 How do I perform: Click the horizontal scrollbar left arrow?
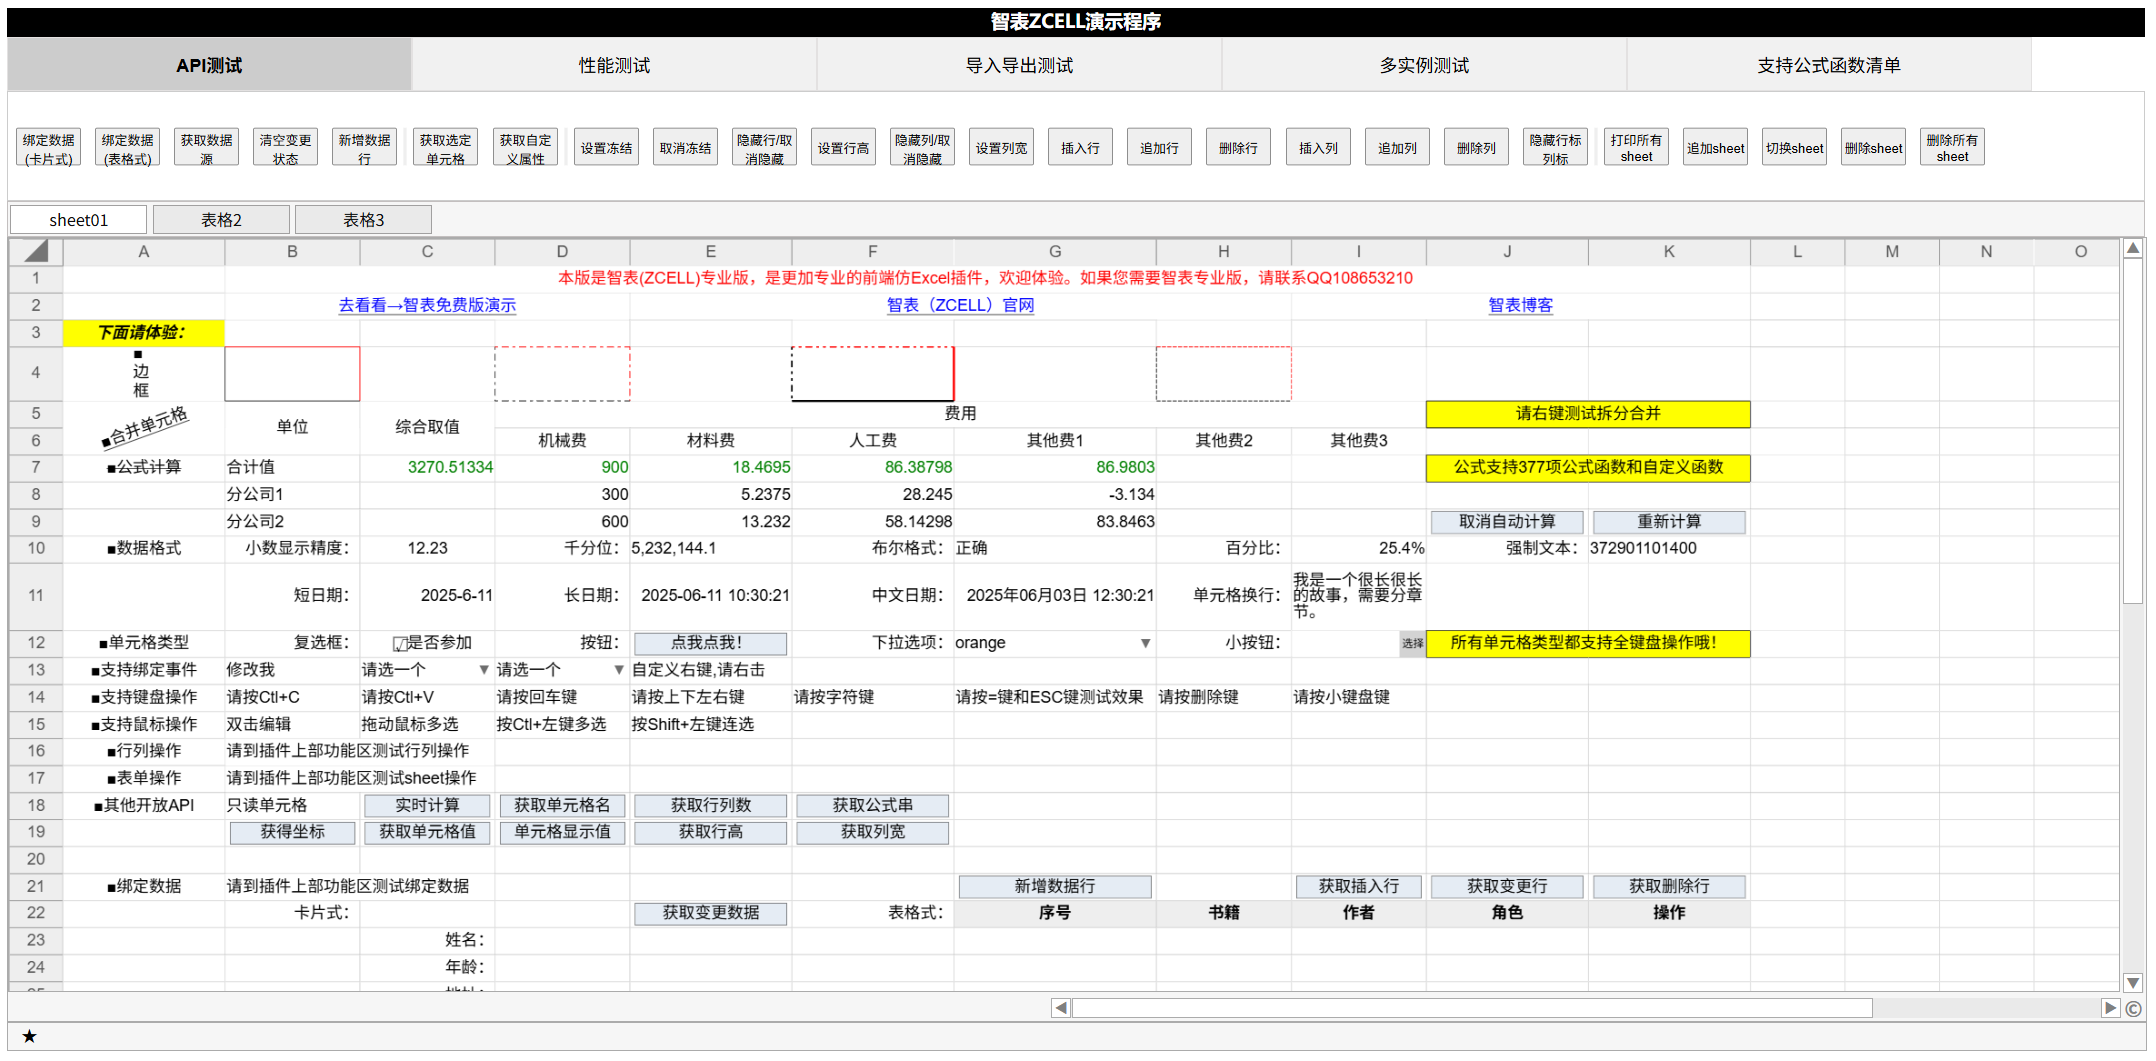click(x=1061, y=1008)
